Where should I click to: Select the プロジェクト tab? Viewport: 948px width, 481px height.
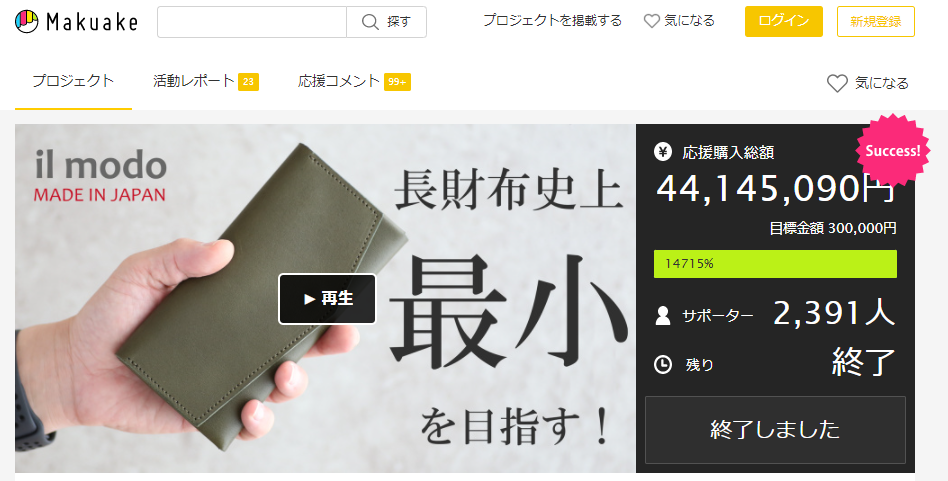[73, 82]
